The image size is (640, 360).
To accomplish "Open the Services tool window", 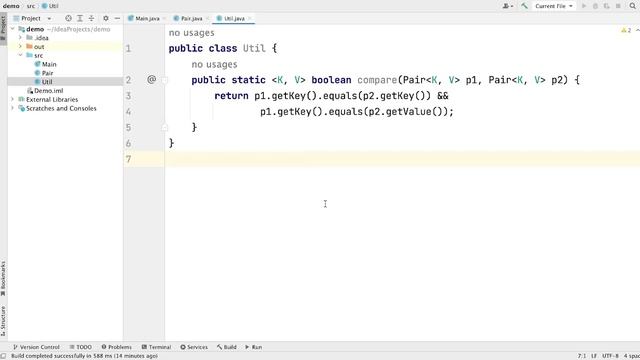I will 194,347.
